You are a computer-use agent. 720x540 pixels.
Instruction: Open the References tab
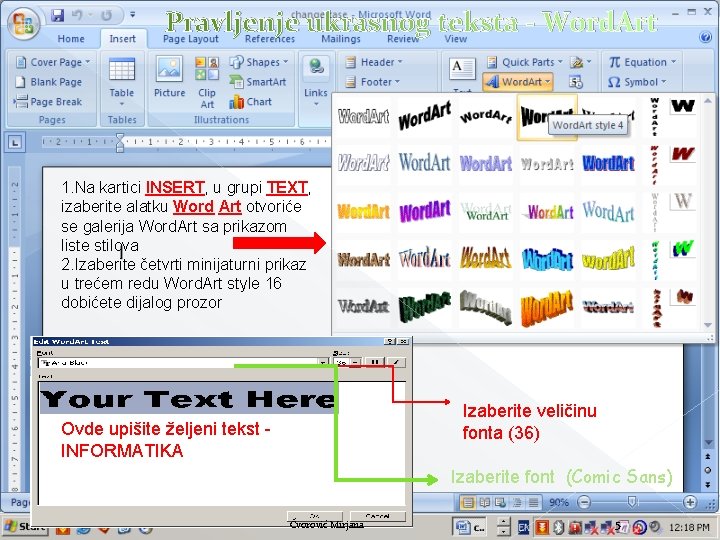click(270, 39)
